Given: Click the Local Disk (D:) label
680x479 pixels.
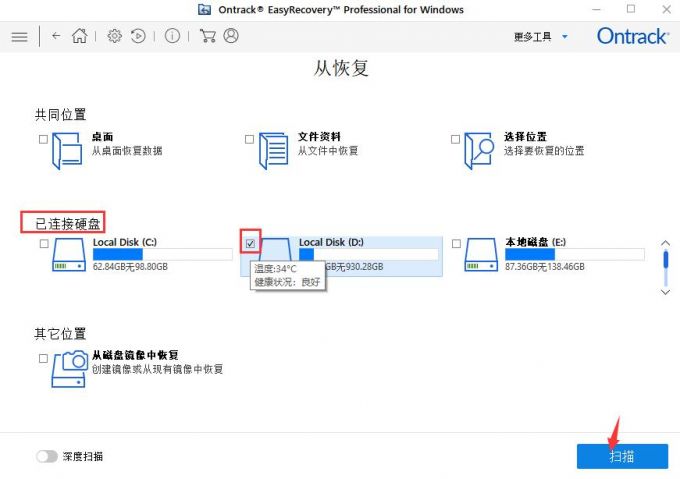Looking at the screenshot, I should pyautogui.click(x=331, y=242).
